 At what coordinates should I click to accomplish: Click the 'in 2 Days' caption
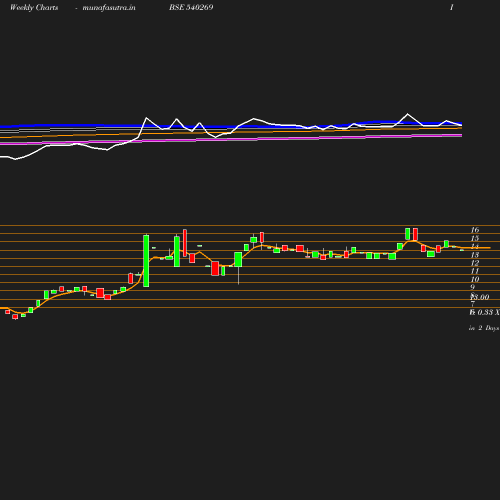(484, 328)
